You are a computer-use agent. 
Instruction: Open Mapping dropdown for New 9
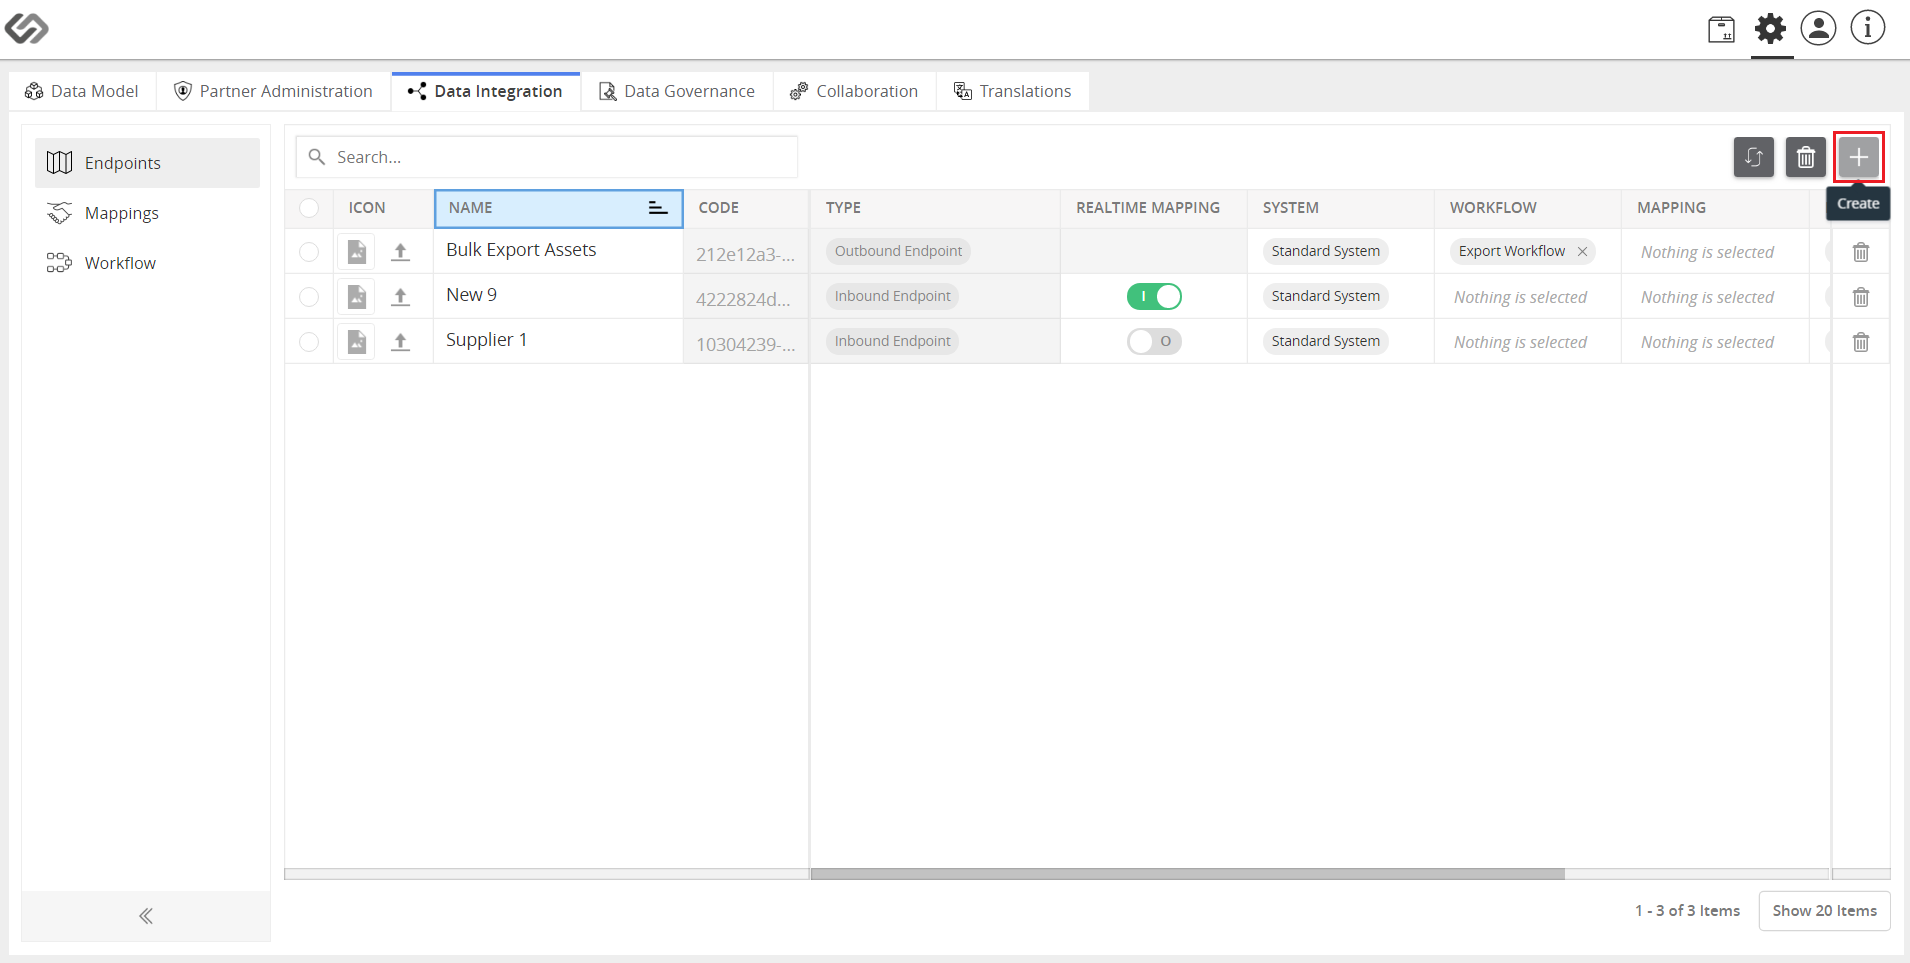1714,297
